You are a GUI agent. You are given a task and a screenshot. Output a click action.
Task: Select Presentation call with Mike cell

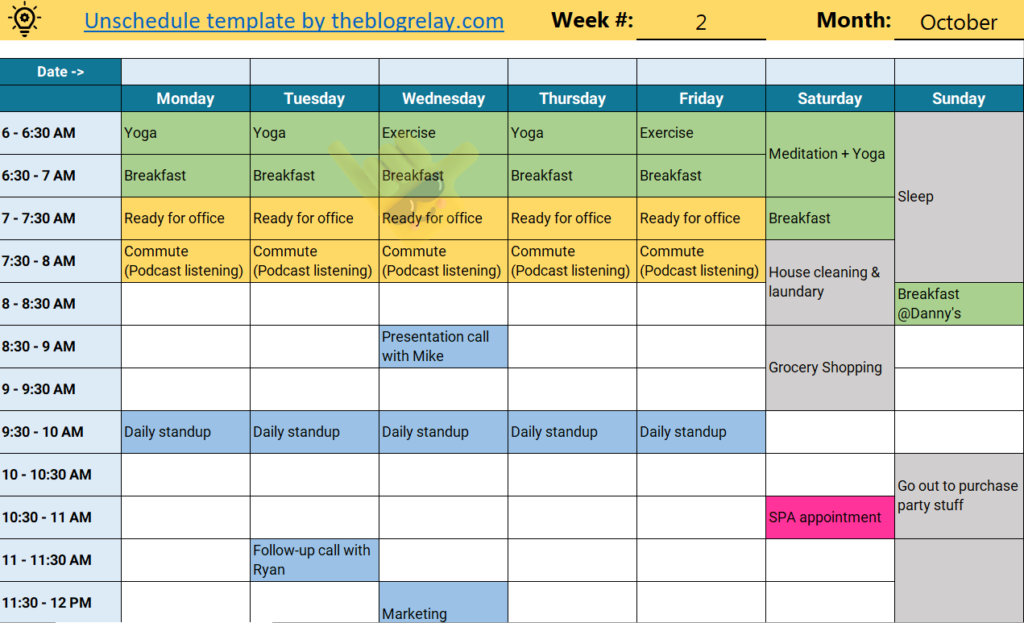(443, 346)
